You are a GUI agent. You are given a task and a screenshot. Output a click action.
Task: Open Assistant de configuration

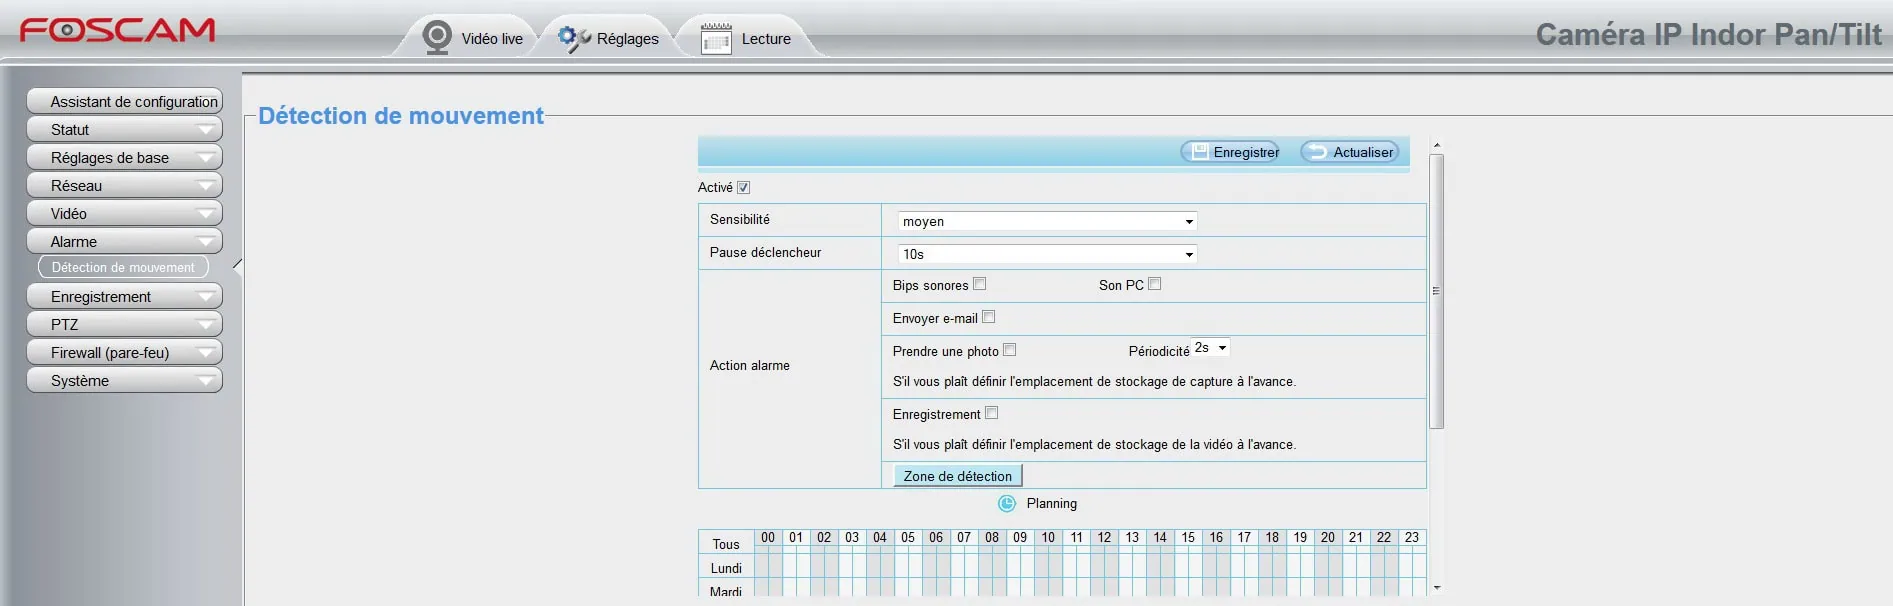(124, 102)
